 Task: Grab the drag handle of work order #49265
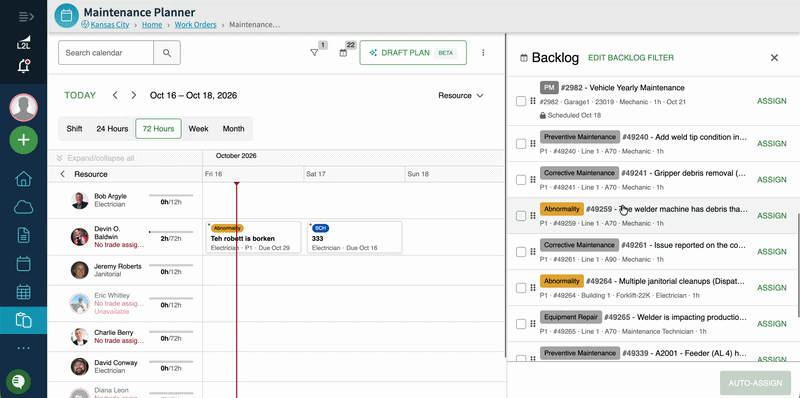(533, 324)
